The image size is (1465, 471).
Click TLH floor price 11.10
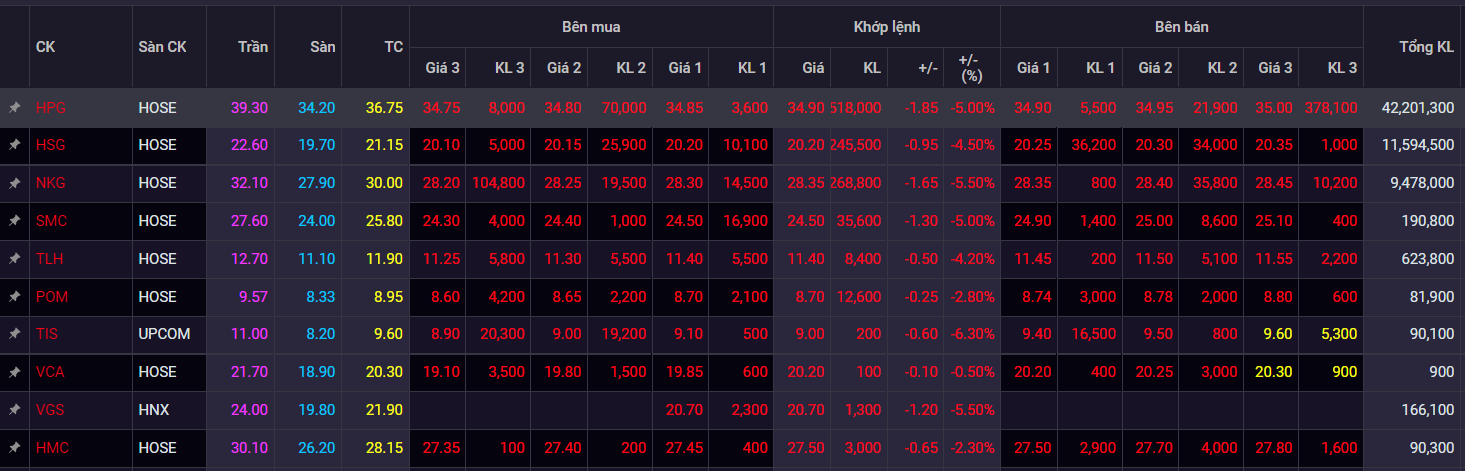click(318, 259)
